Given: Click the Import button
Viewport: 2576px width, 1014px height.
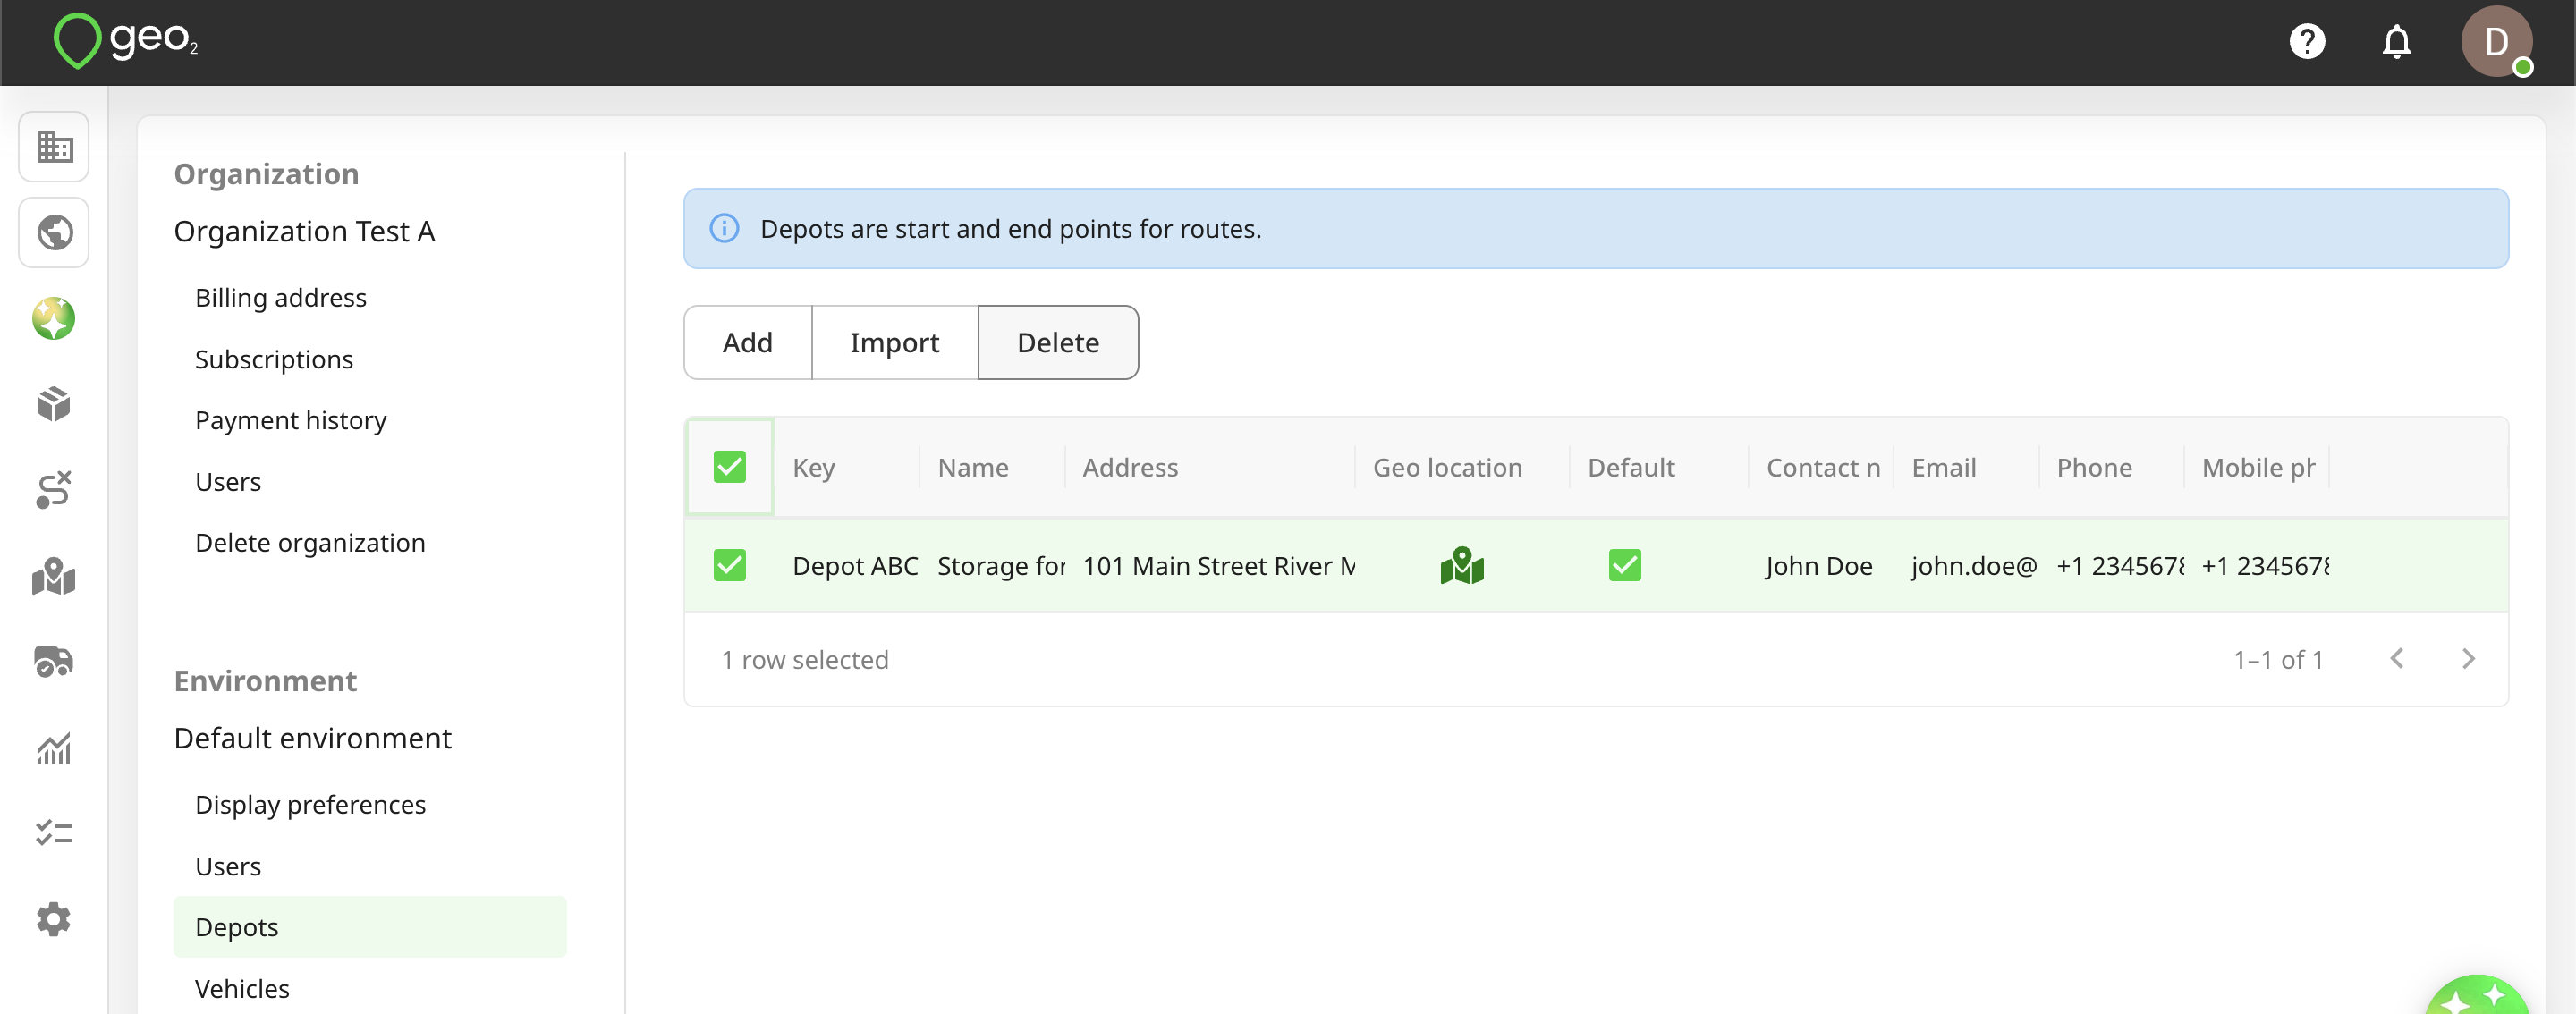Looking at the screenshot, I should 895,343.
